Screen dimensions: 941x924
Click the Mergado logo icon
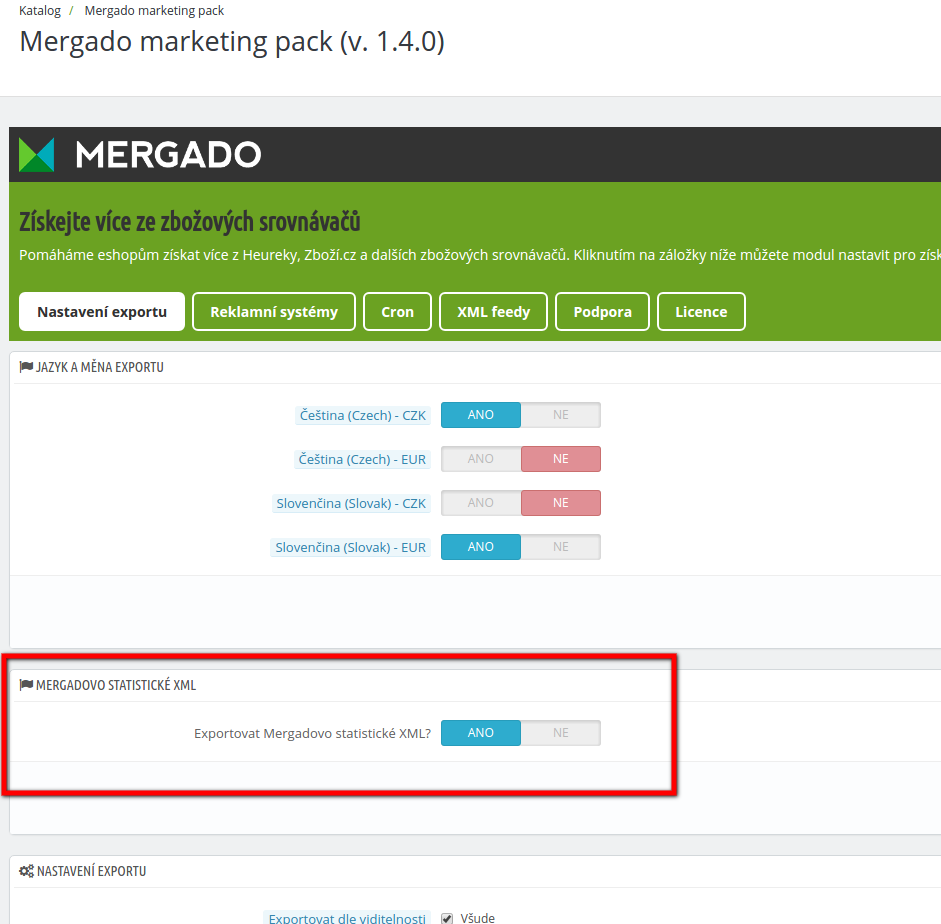[37, 155]
